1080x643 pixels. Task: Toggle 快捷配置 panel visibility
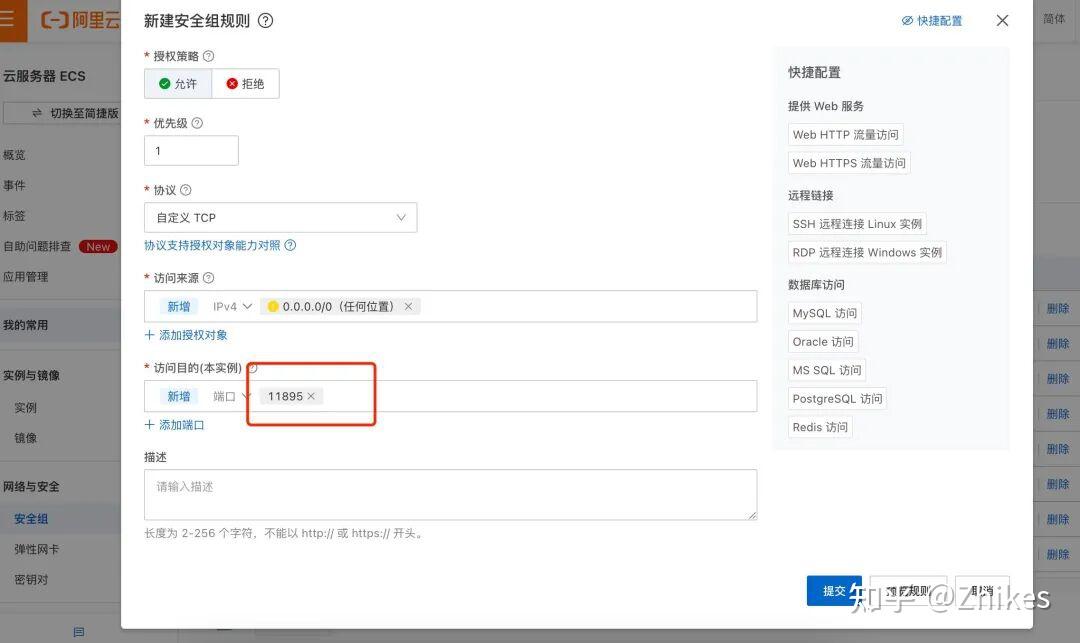(932, 21)
